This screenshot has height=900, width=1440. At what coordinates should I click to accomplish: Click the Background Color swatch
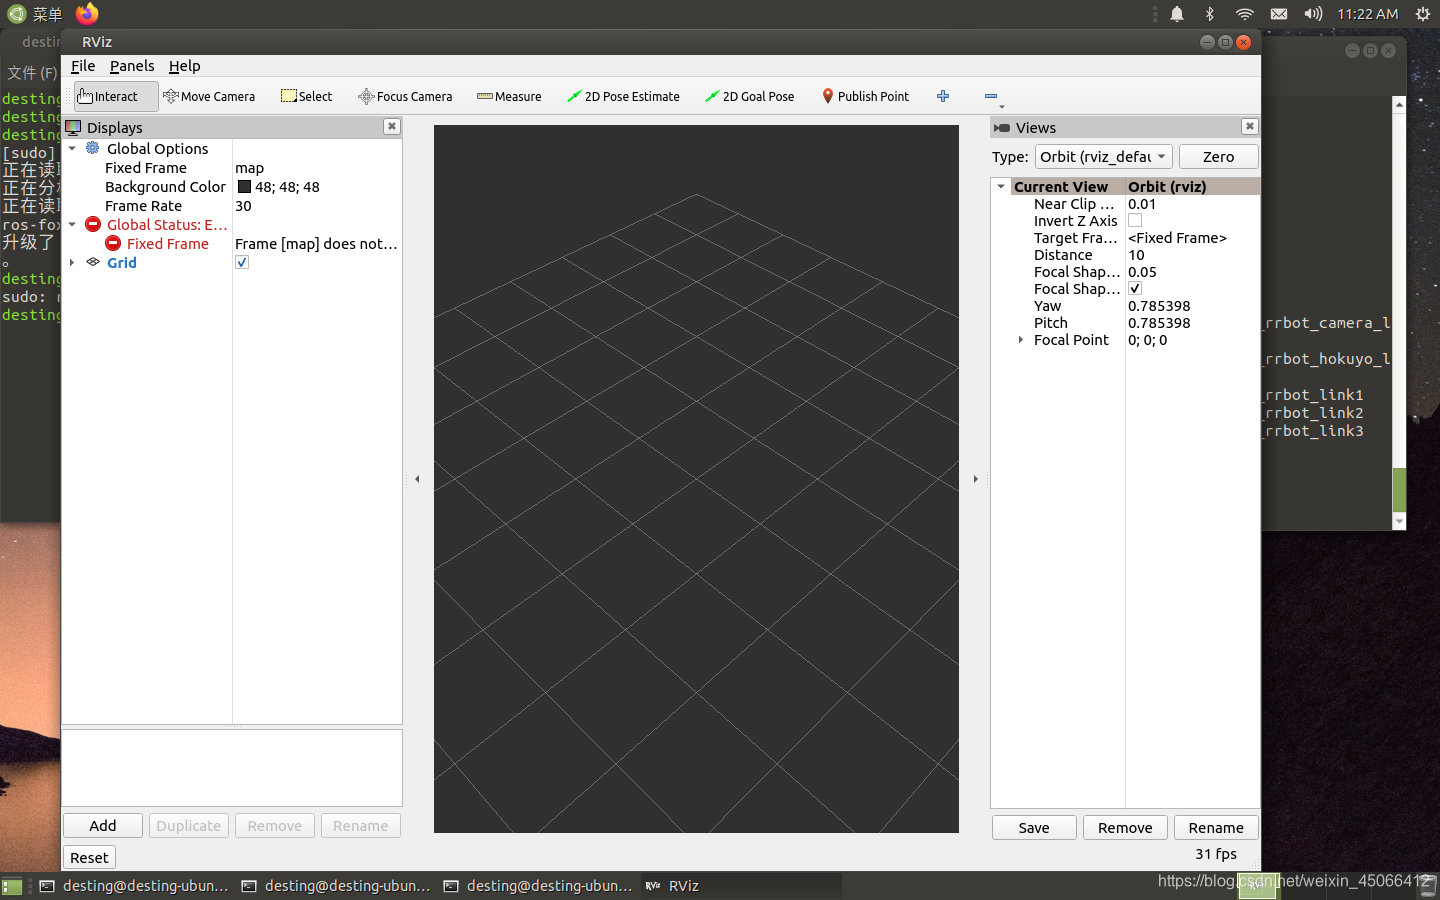pos(244,187)
